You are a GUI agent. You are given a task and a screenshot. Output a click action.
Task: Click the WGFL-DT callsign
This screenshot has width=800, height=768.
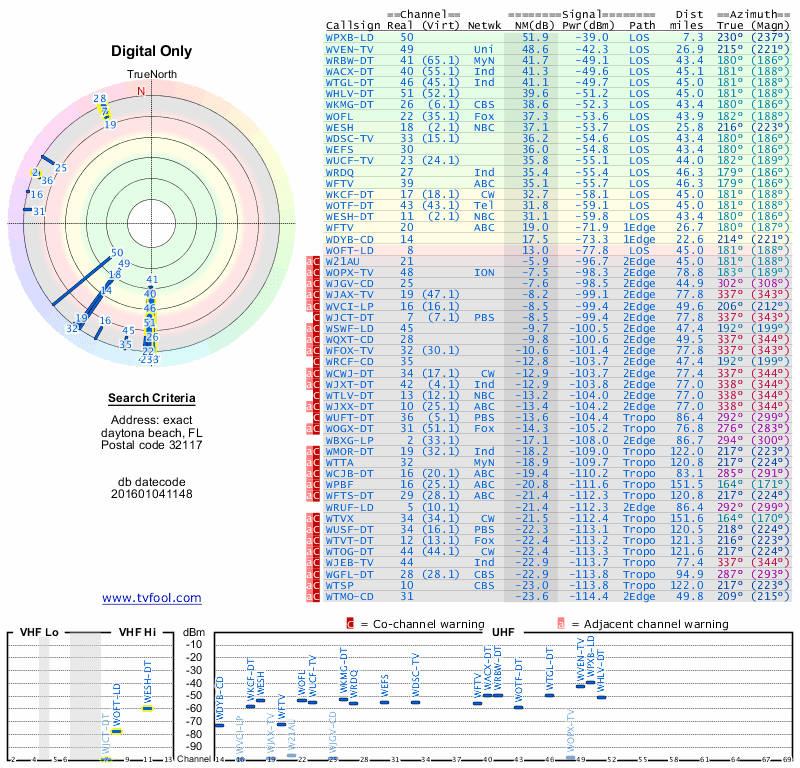(349, 574)
